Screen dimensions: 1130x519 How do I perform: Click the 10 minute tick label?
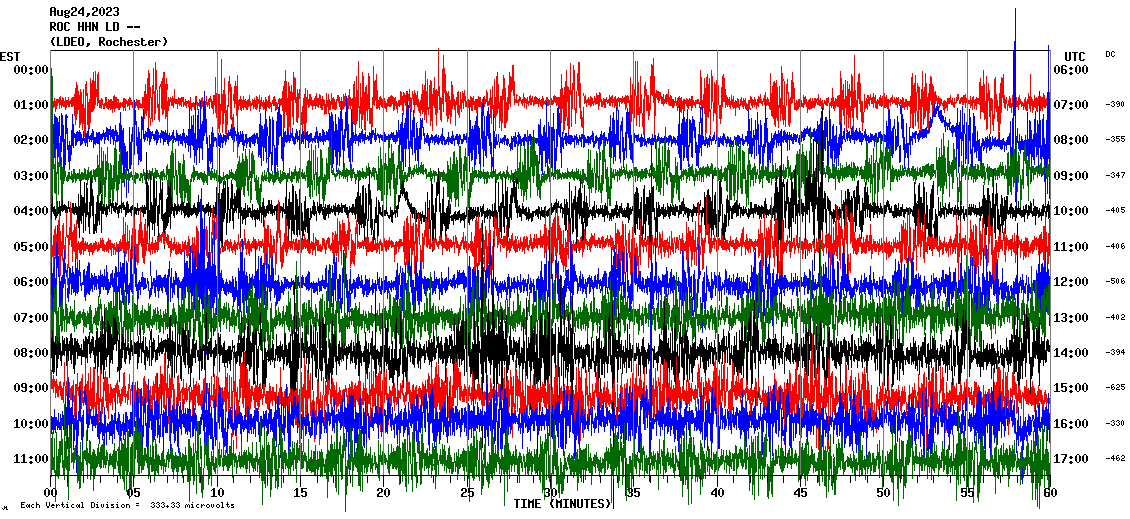click(217, 494)
